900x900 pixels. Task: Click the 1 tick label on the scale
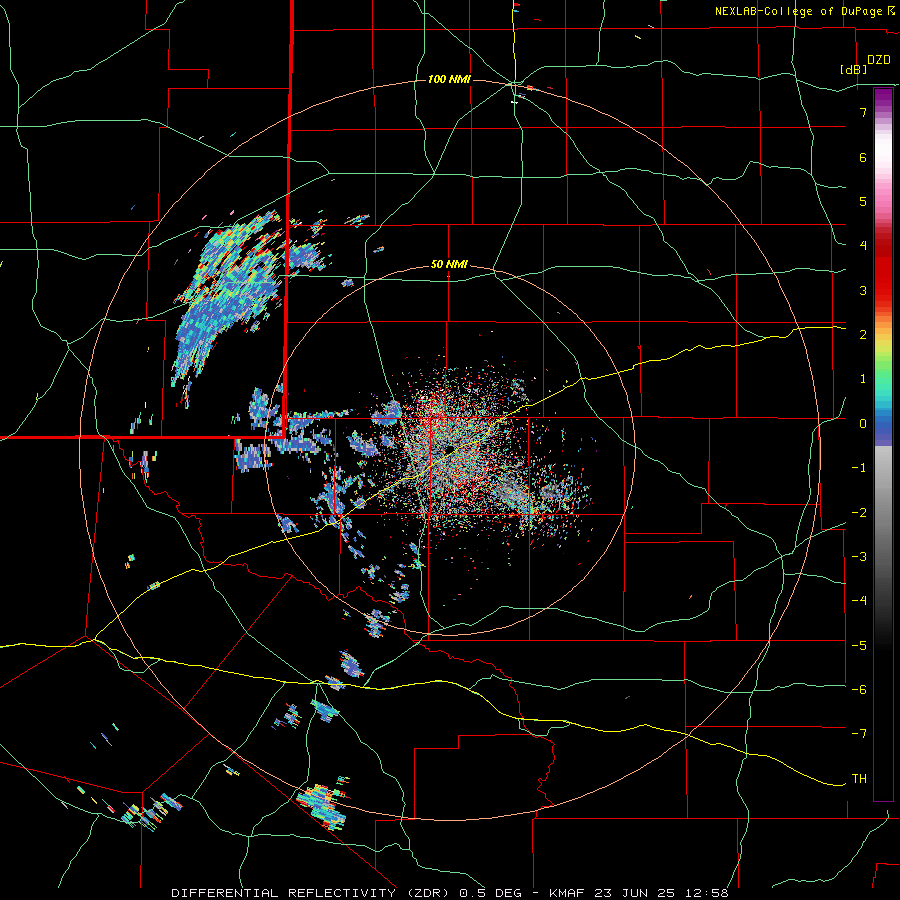point(863,379)
